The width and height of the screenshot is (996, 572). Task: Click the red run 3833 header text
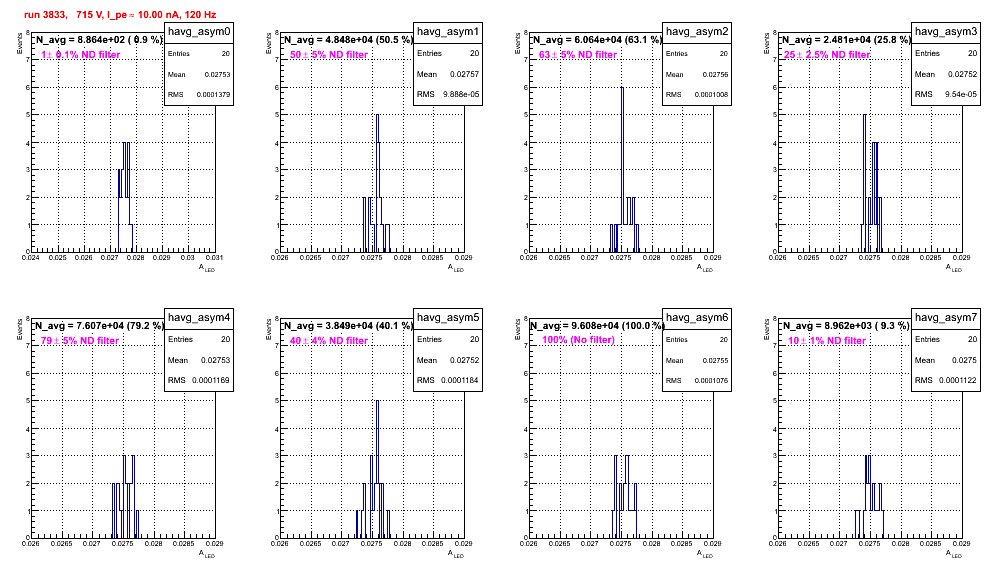pyautogui.click(x=120, y=15)
